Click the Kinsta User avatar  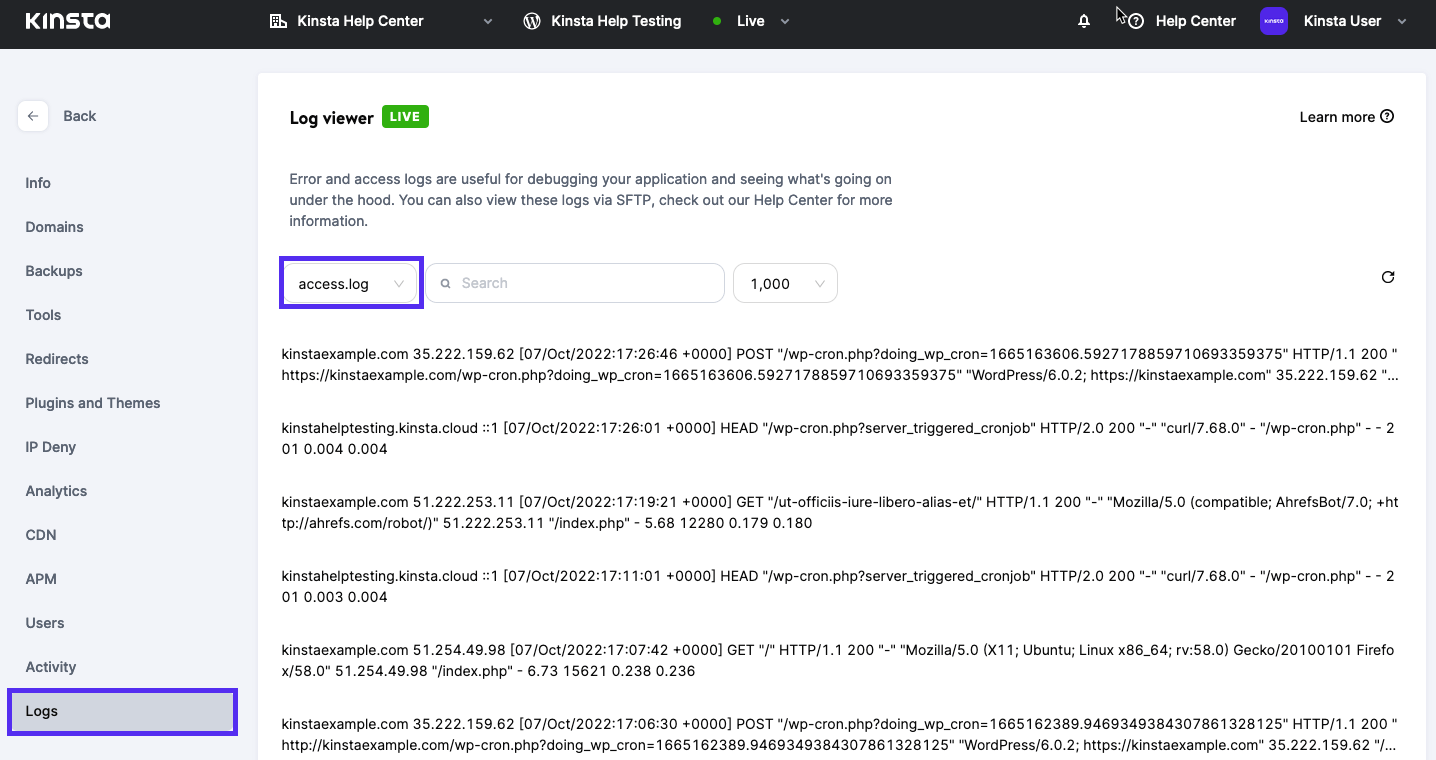tap(1273, 20)
